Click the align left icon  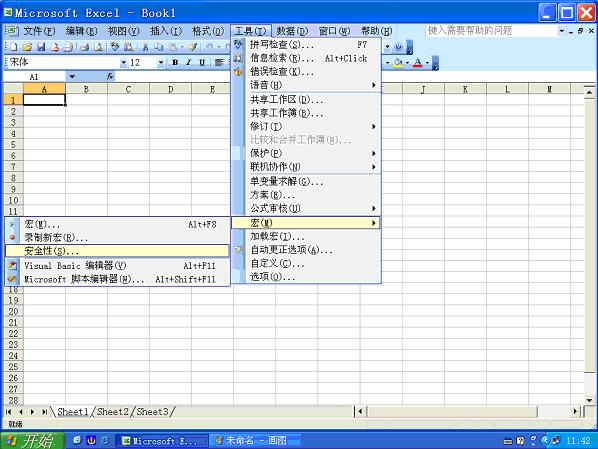219,63
